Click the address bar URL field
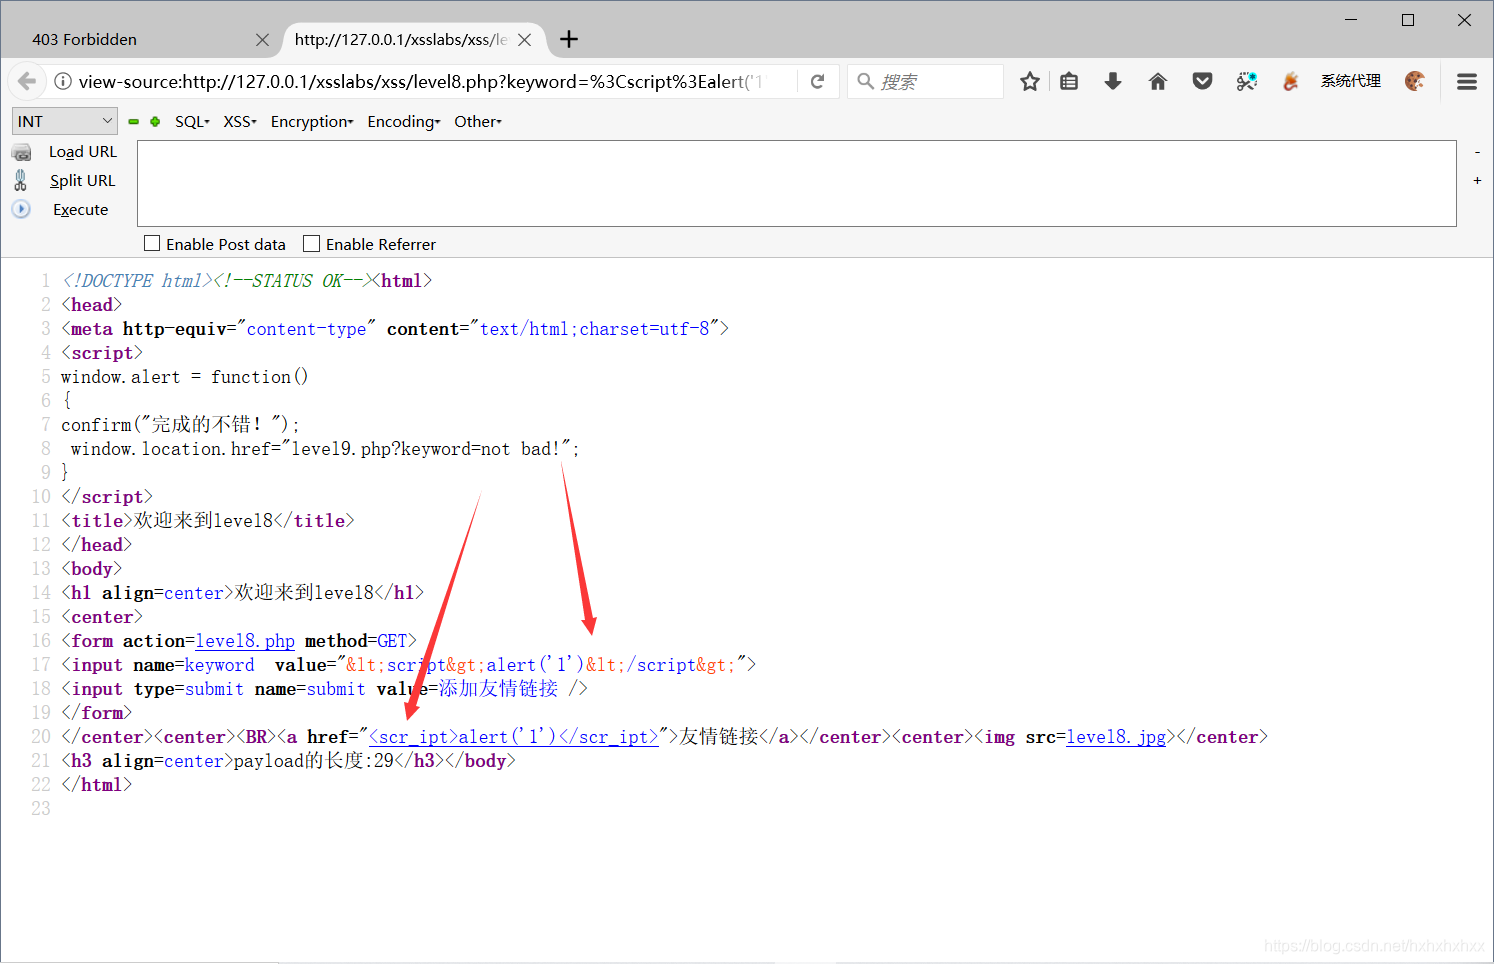 pyautogui.click(x=420, y=82)
